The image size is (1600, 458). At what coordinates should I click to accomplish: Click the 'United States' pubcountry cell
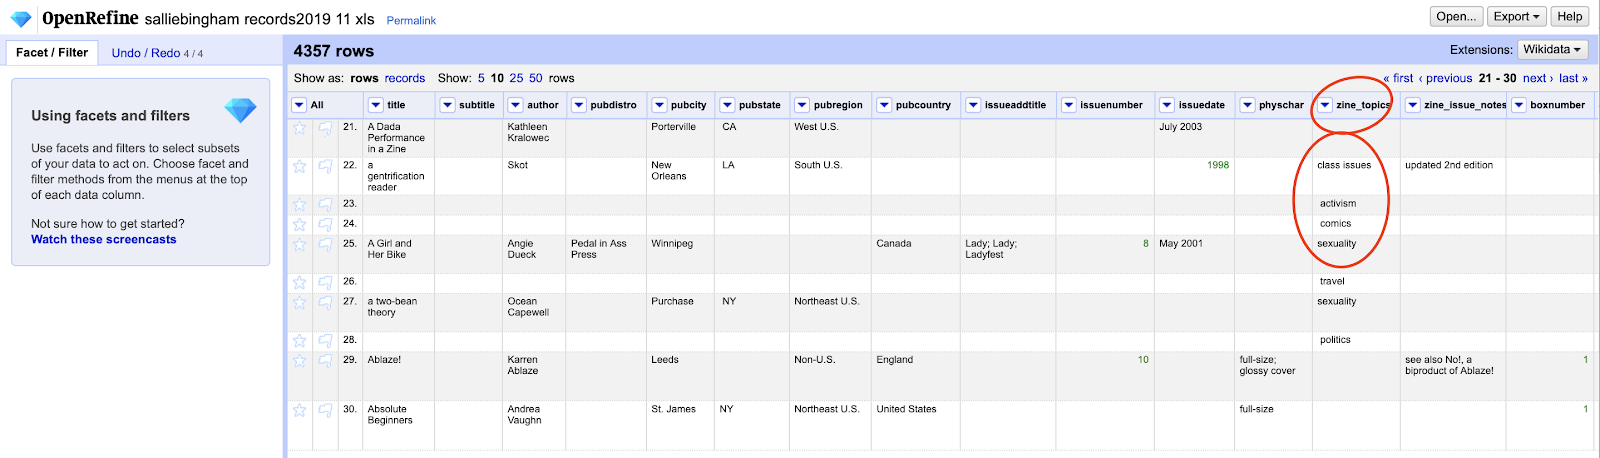906,409
